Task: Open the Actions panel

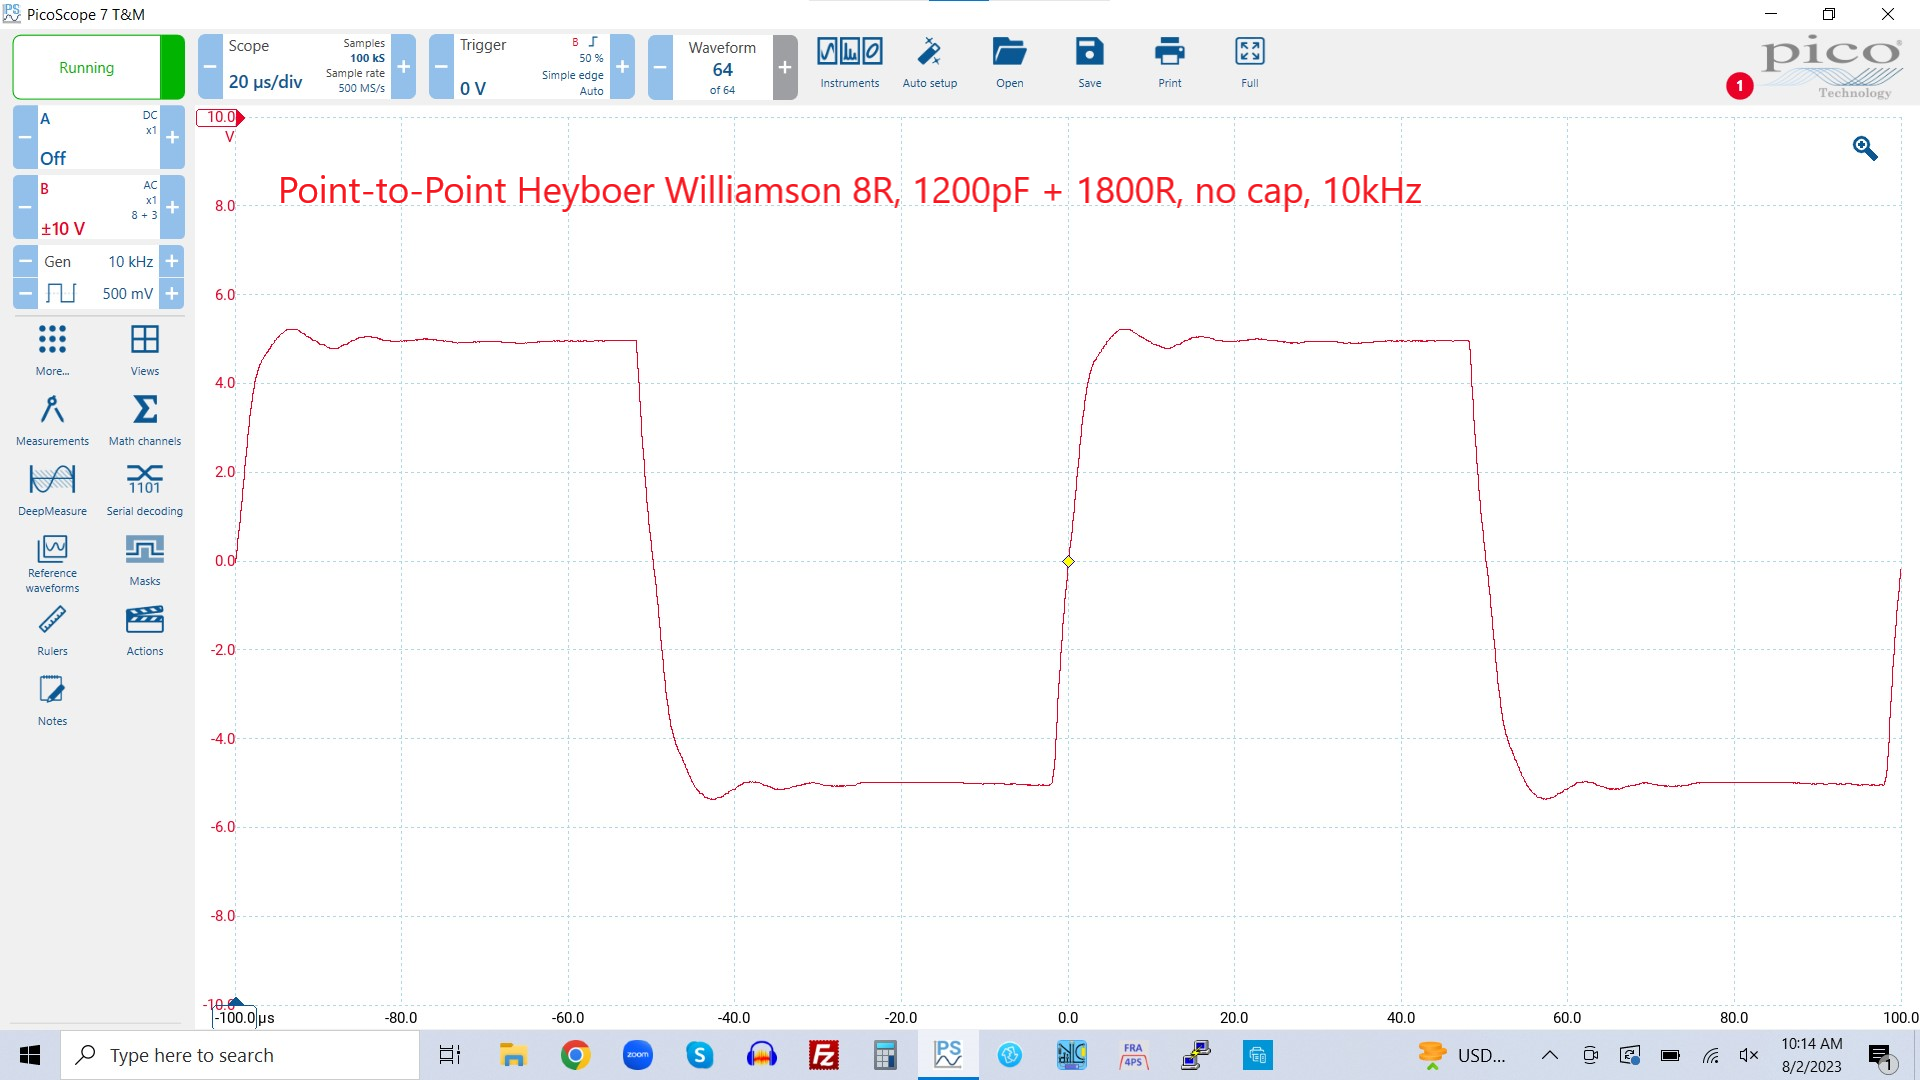Action: [x=144, y=629]
